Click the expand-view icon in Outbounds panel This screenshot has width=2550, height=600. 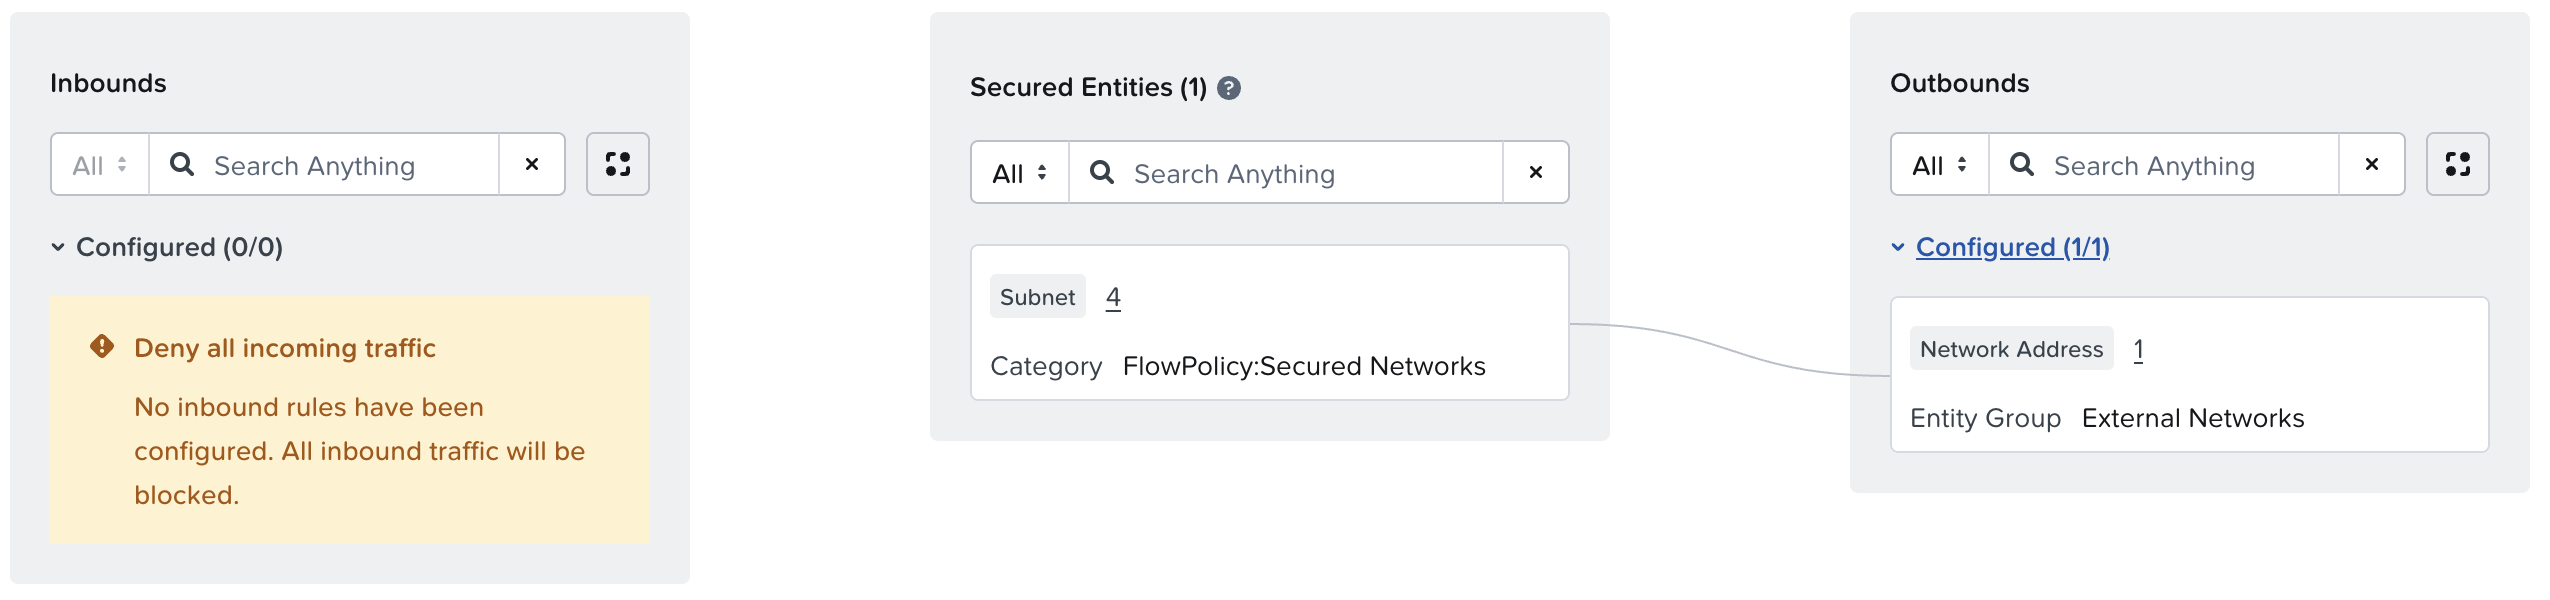pos(2457,164)
